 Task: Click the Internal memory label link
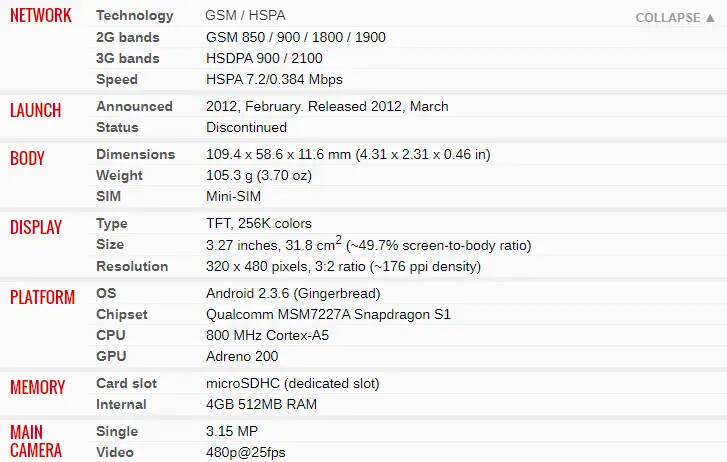coord(121,404)
